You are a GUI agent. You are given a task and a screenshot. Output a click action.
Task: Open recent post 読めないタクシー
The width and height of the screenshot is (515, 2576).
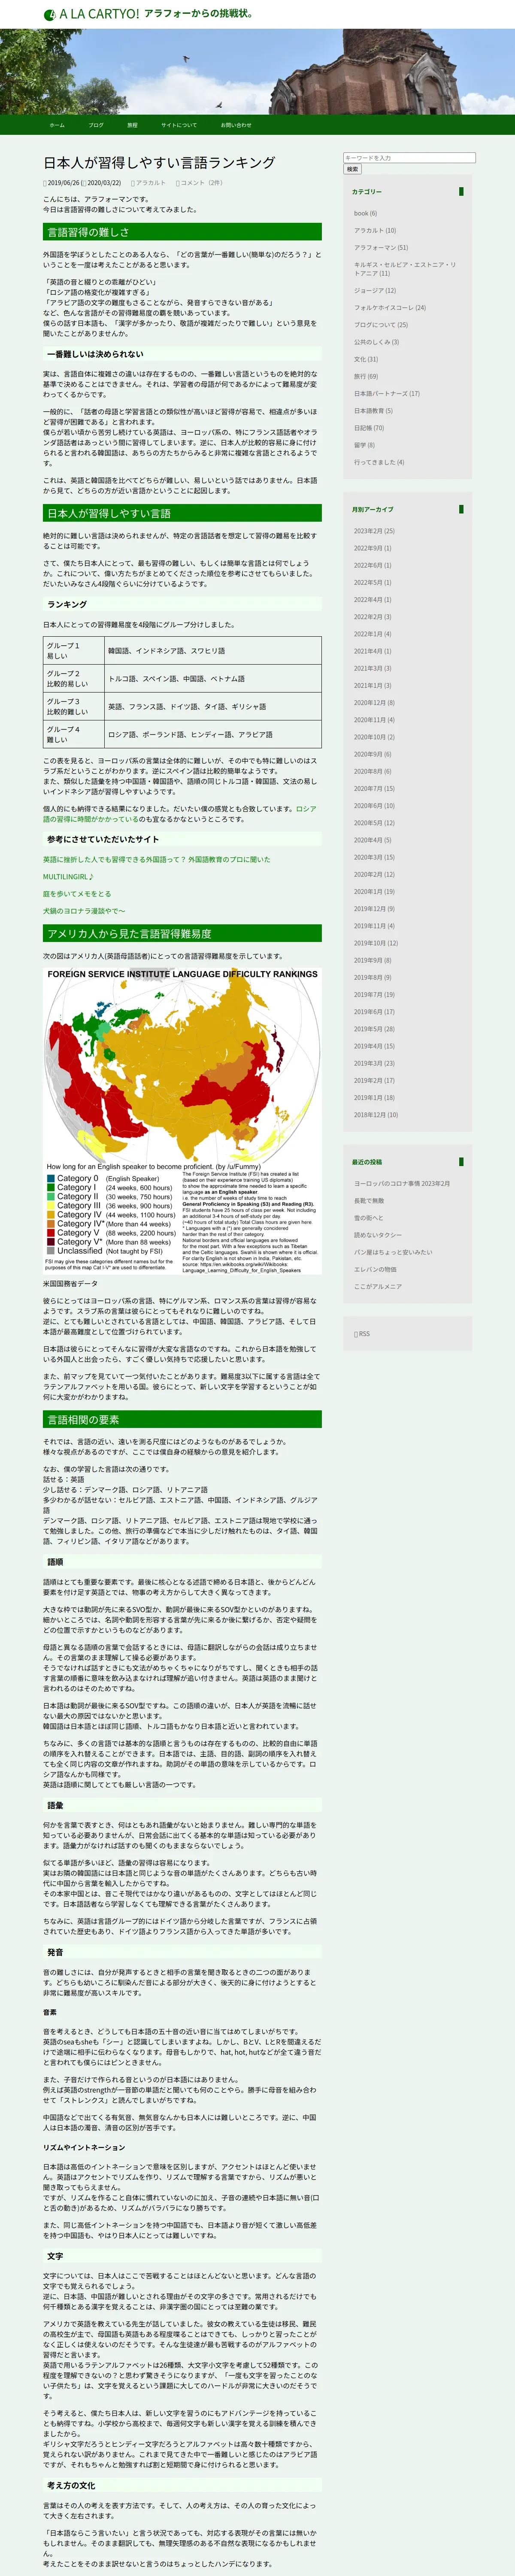click(x=378, y=1235)
